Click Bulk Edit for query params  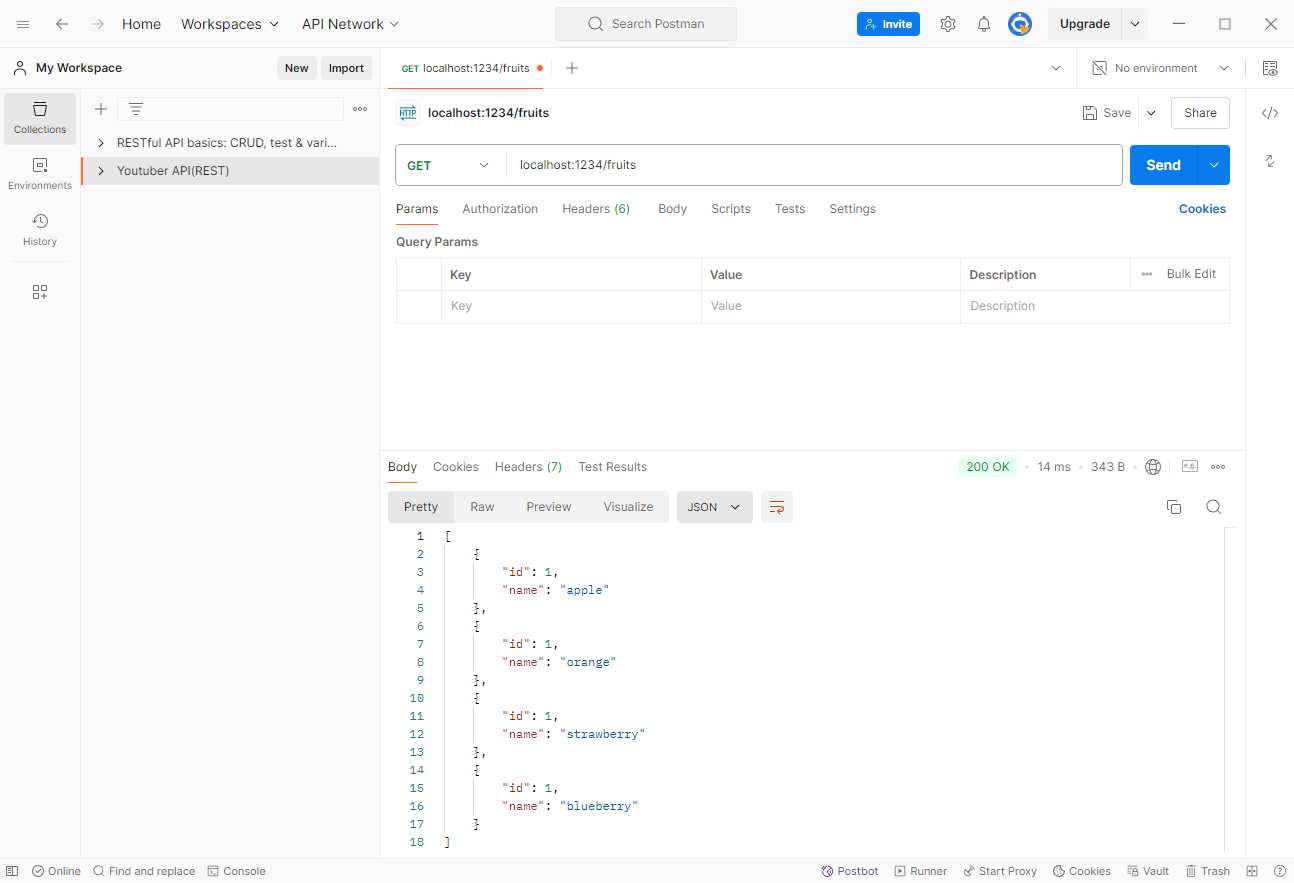point(1191,274)
